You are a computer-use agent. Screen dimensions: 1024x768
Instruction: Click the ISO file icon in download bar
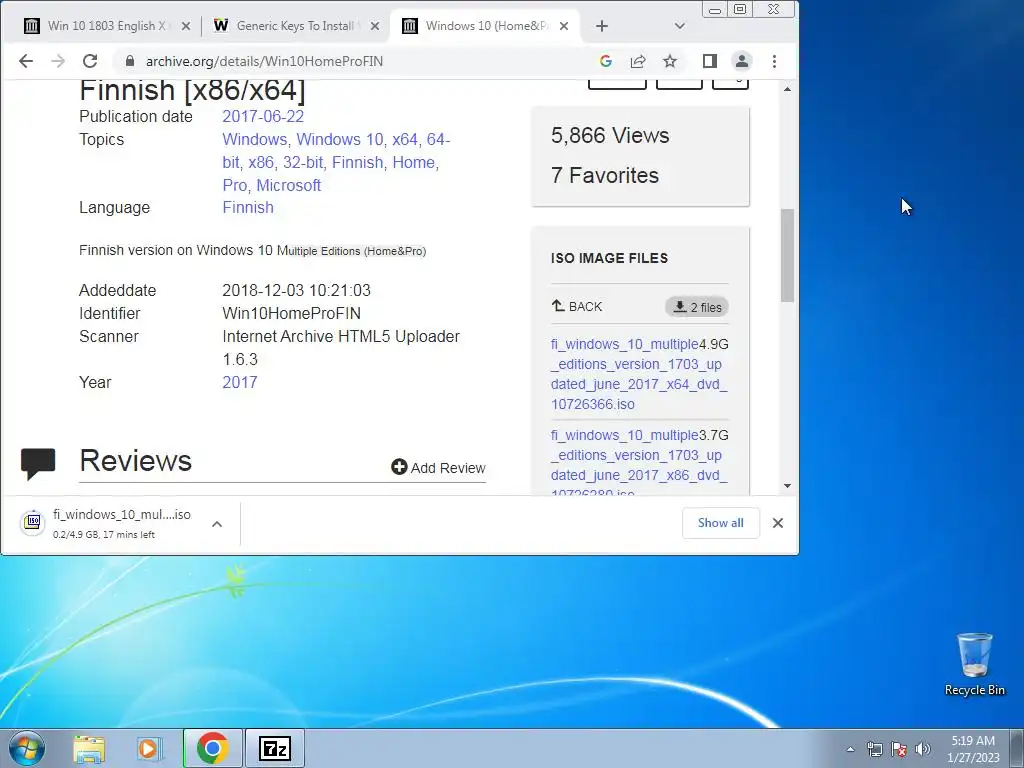33,522
